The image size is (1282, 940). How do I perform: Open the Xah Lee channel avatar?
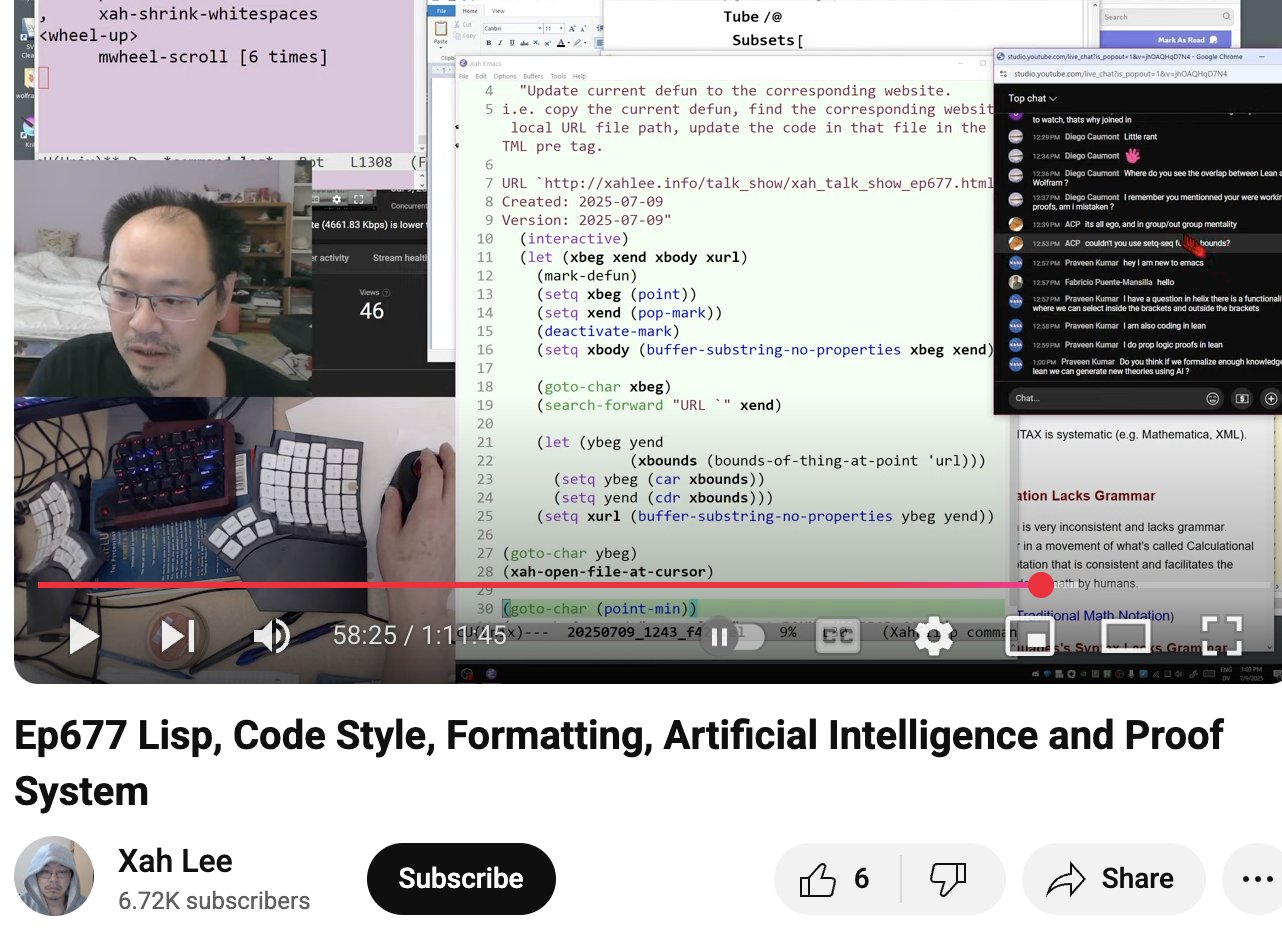[x=54, y=876]
